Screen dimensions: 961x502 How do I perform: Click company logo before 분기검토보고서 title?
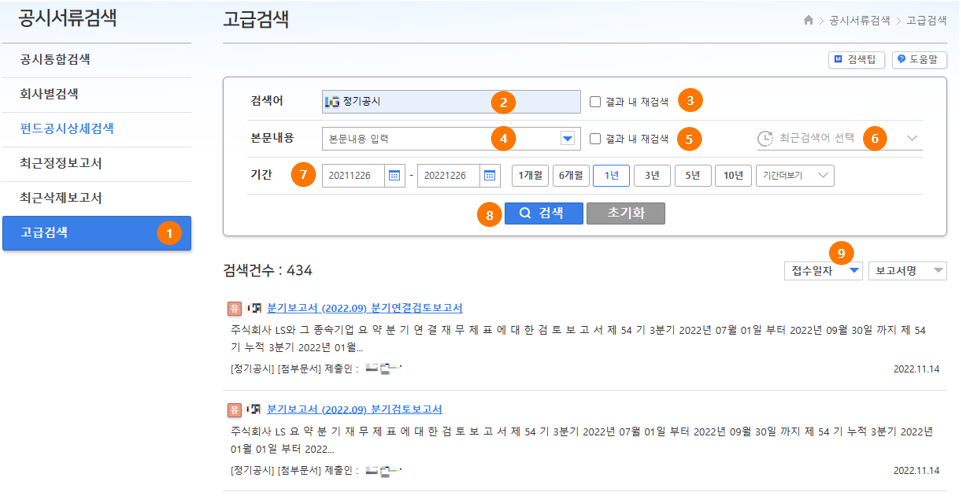pyautogui.click(x=254, y=409)
